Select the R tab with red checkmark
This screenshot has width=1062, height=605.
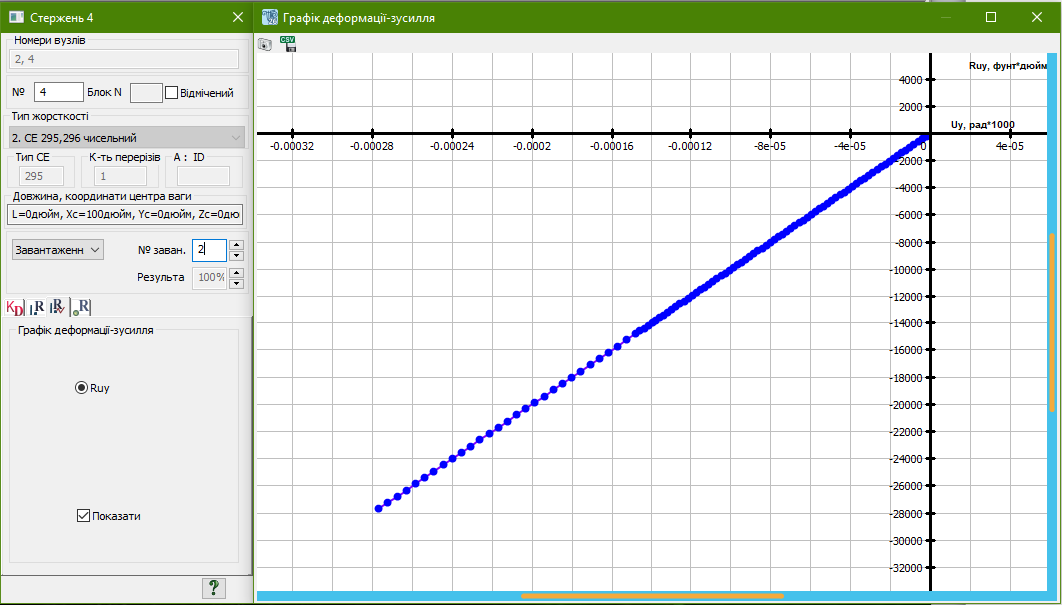(58, 307)
